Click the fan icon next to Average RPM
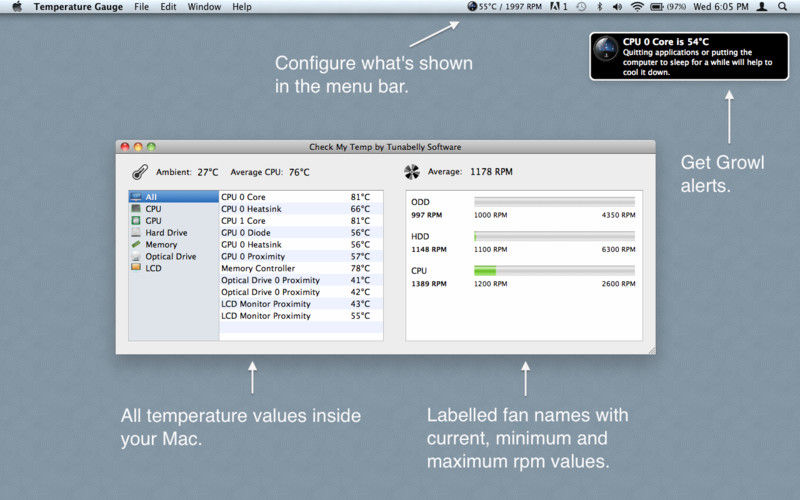 (412, 172)
